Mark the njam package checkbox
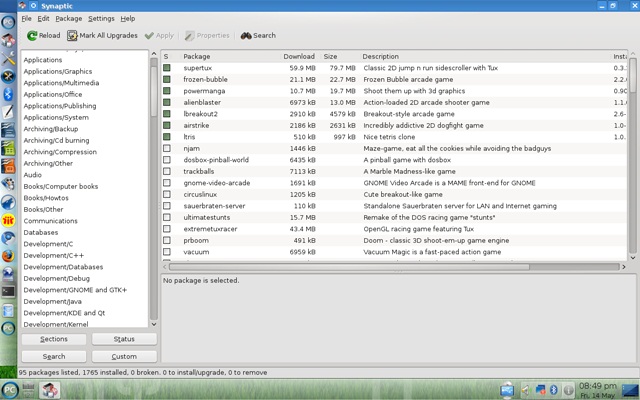The height and width of the screenshot is (400, 640). [x=167, y=148]
